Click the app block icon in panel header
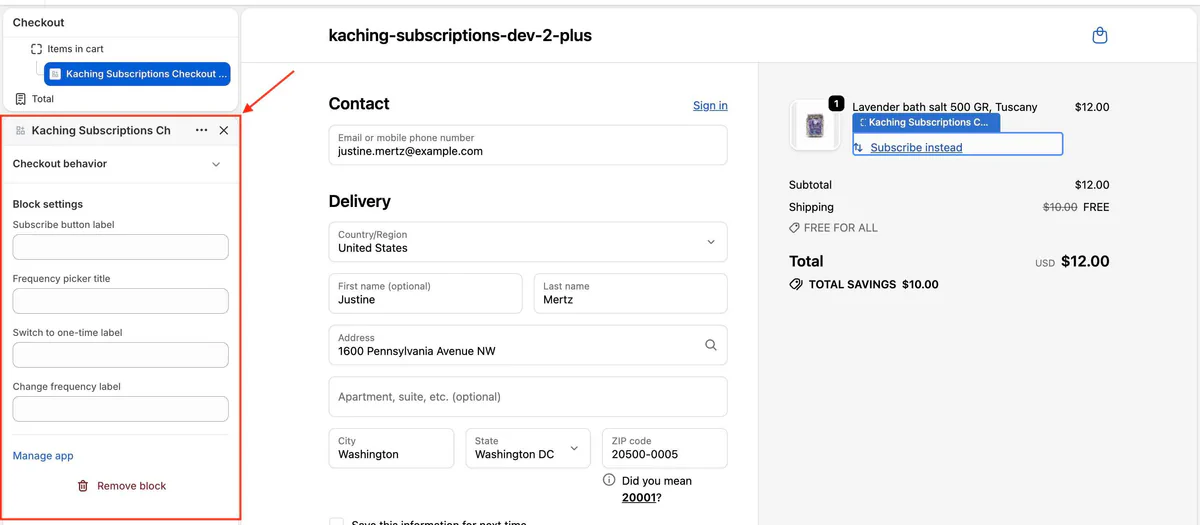The image size is (1200, 525). (x=21, y=131)
